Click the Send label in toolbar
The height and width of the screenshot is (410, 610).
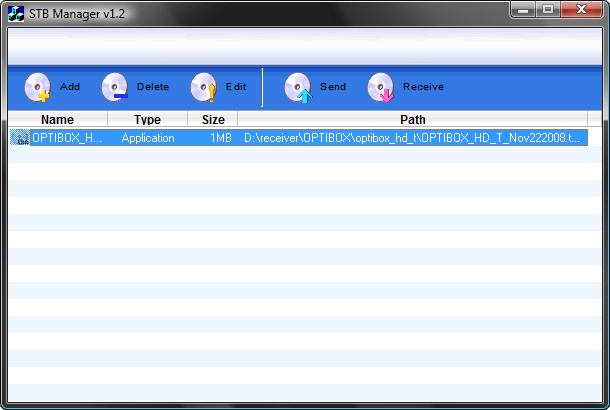[x=333, y=86]
